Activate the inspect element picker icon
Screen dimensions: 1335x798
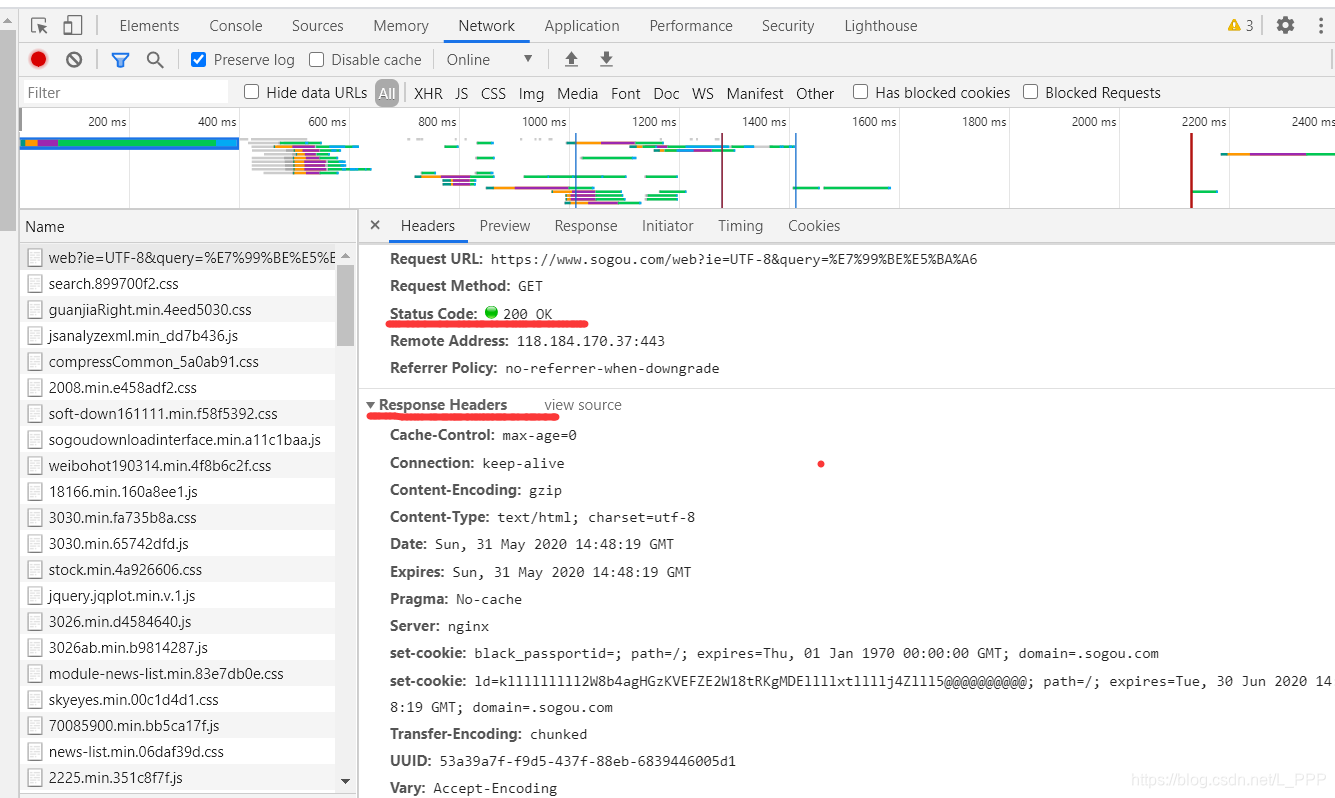40,26
